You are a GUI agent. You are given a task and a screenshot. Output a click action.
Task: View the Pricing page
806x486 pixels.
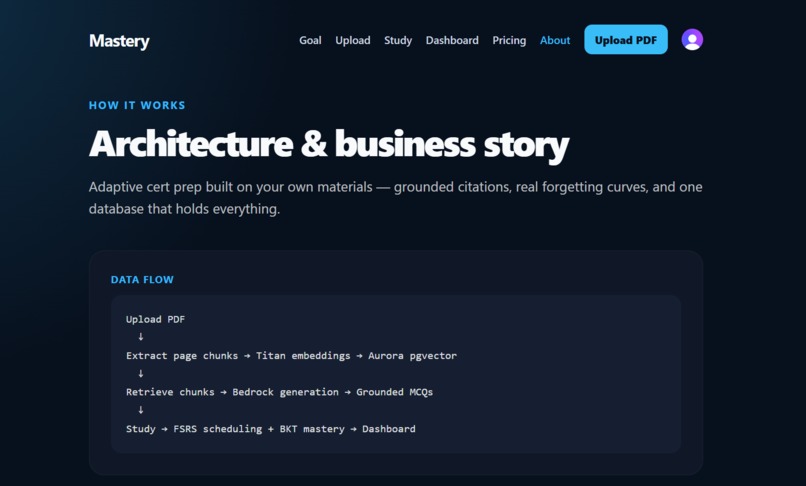(509, 40)
